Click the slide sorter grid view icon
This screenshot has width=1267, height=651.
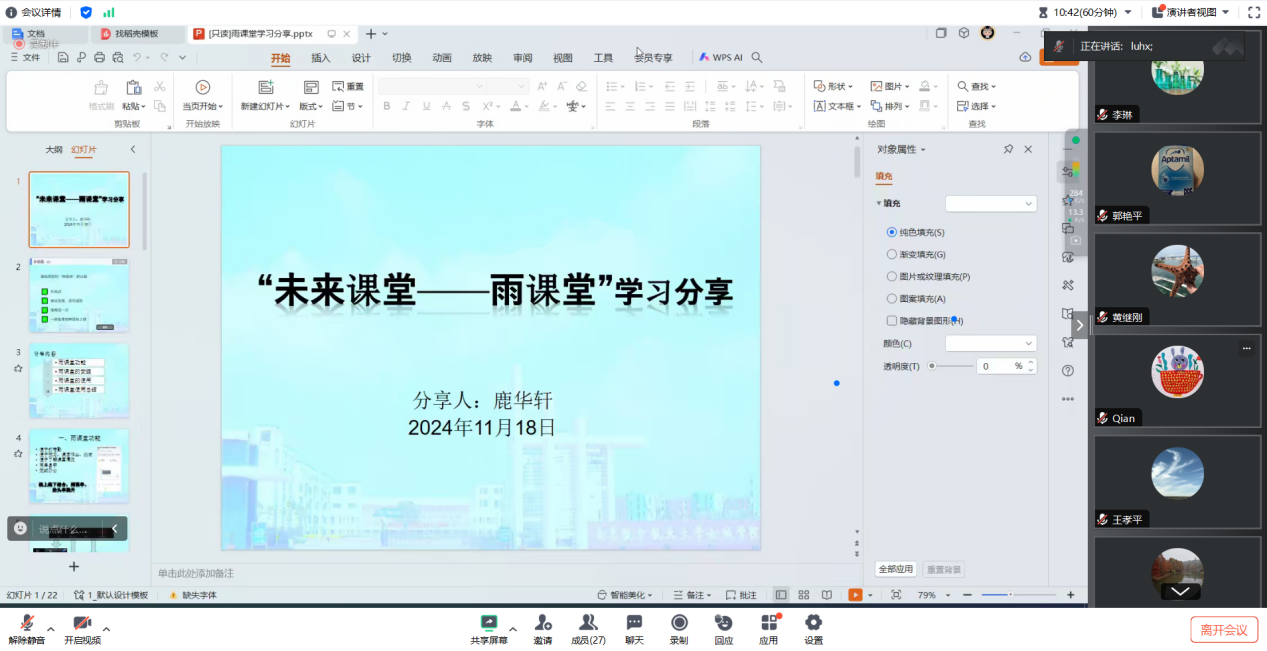(x=802, y=595)
